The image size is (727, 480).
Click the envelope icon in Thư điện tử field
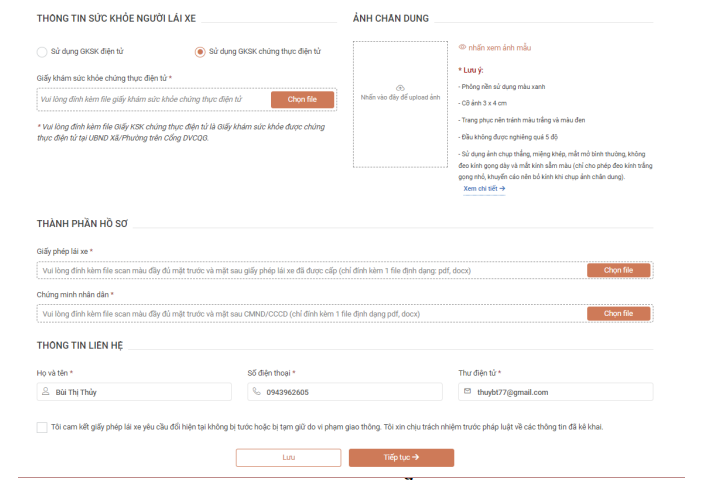point(466,392)
